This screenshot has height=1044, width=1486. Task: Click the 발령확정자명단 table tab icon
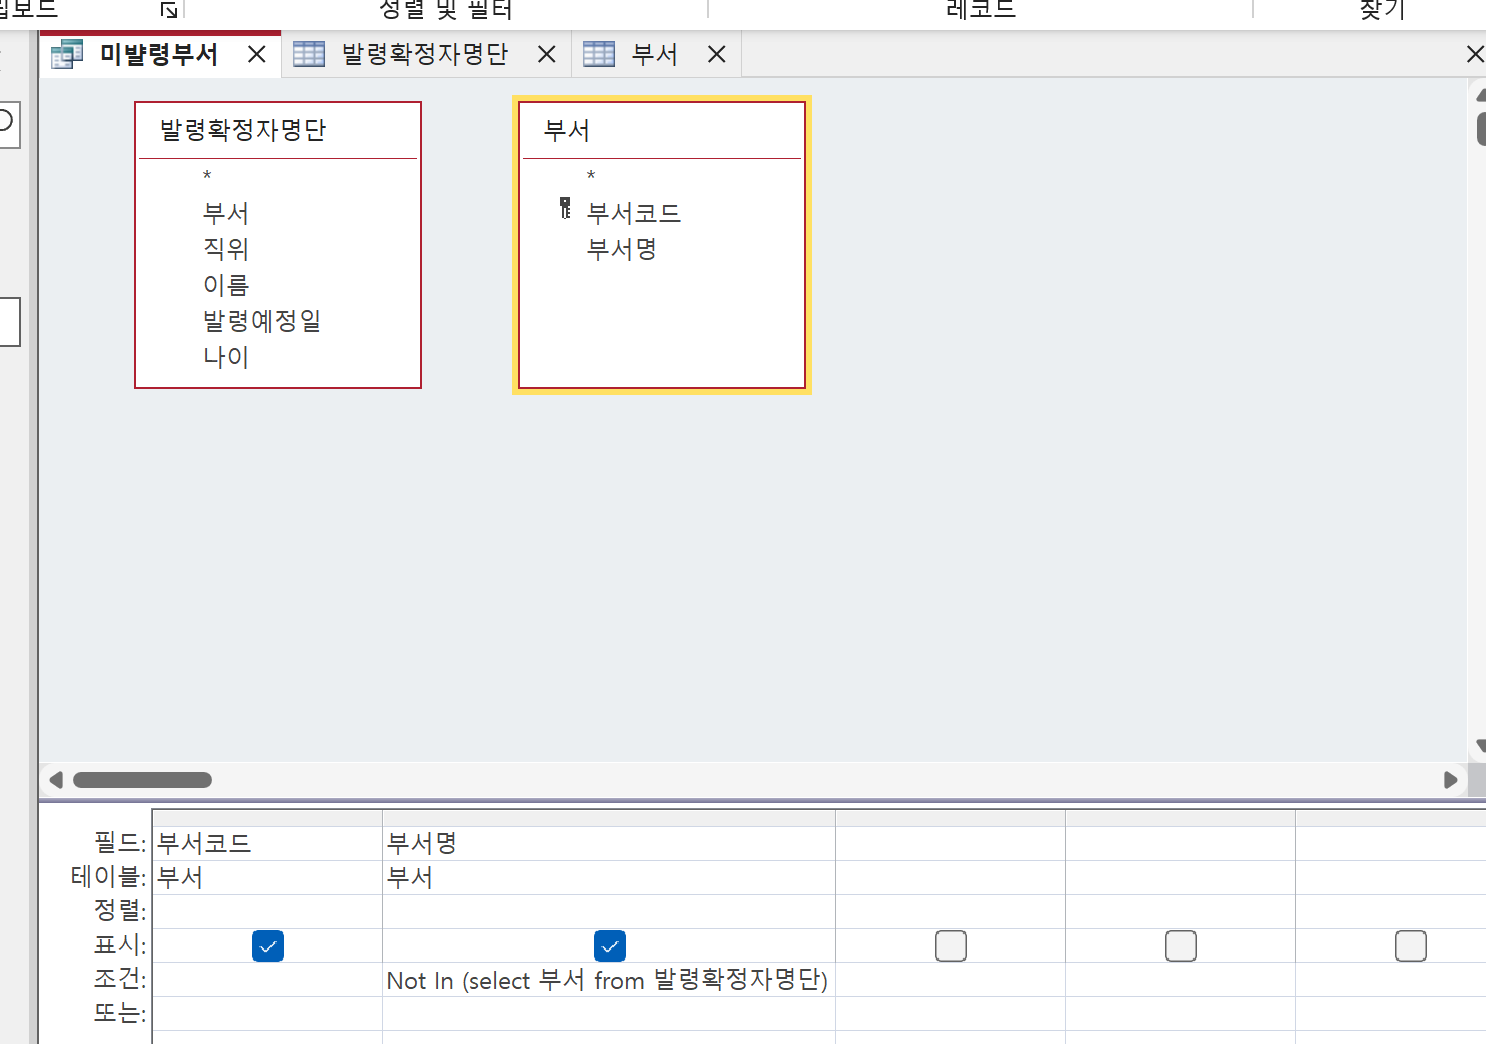tap(309, 54)
